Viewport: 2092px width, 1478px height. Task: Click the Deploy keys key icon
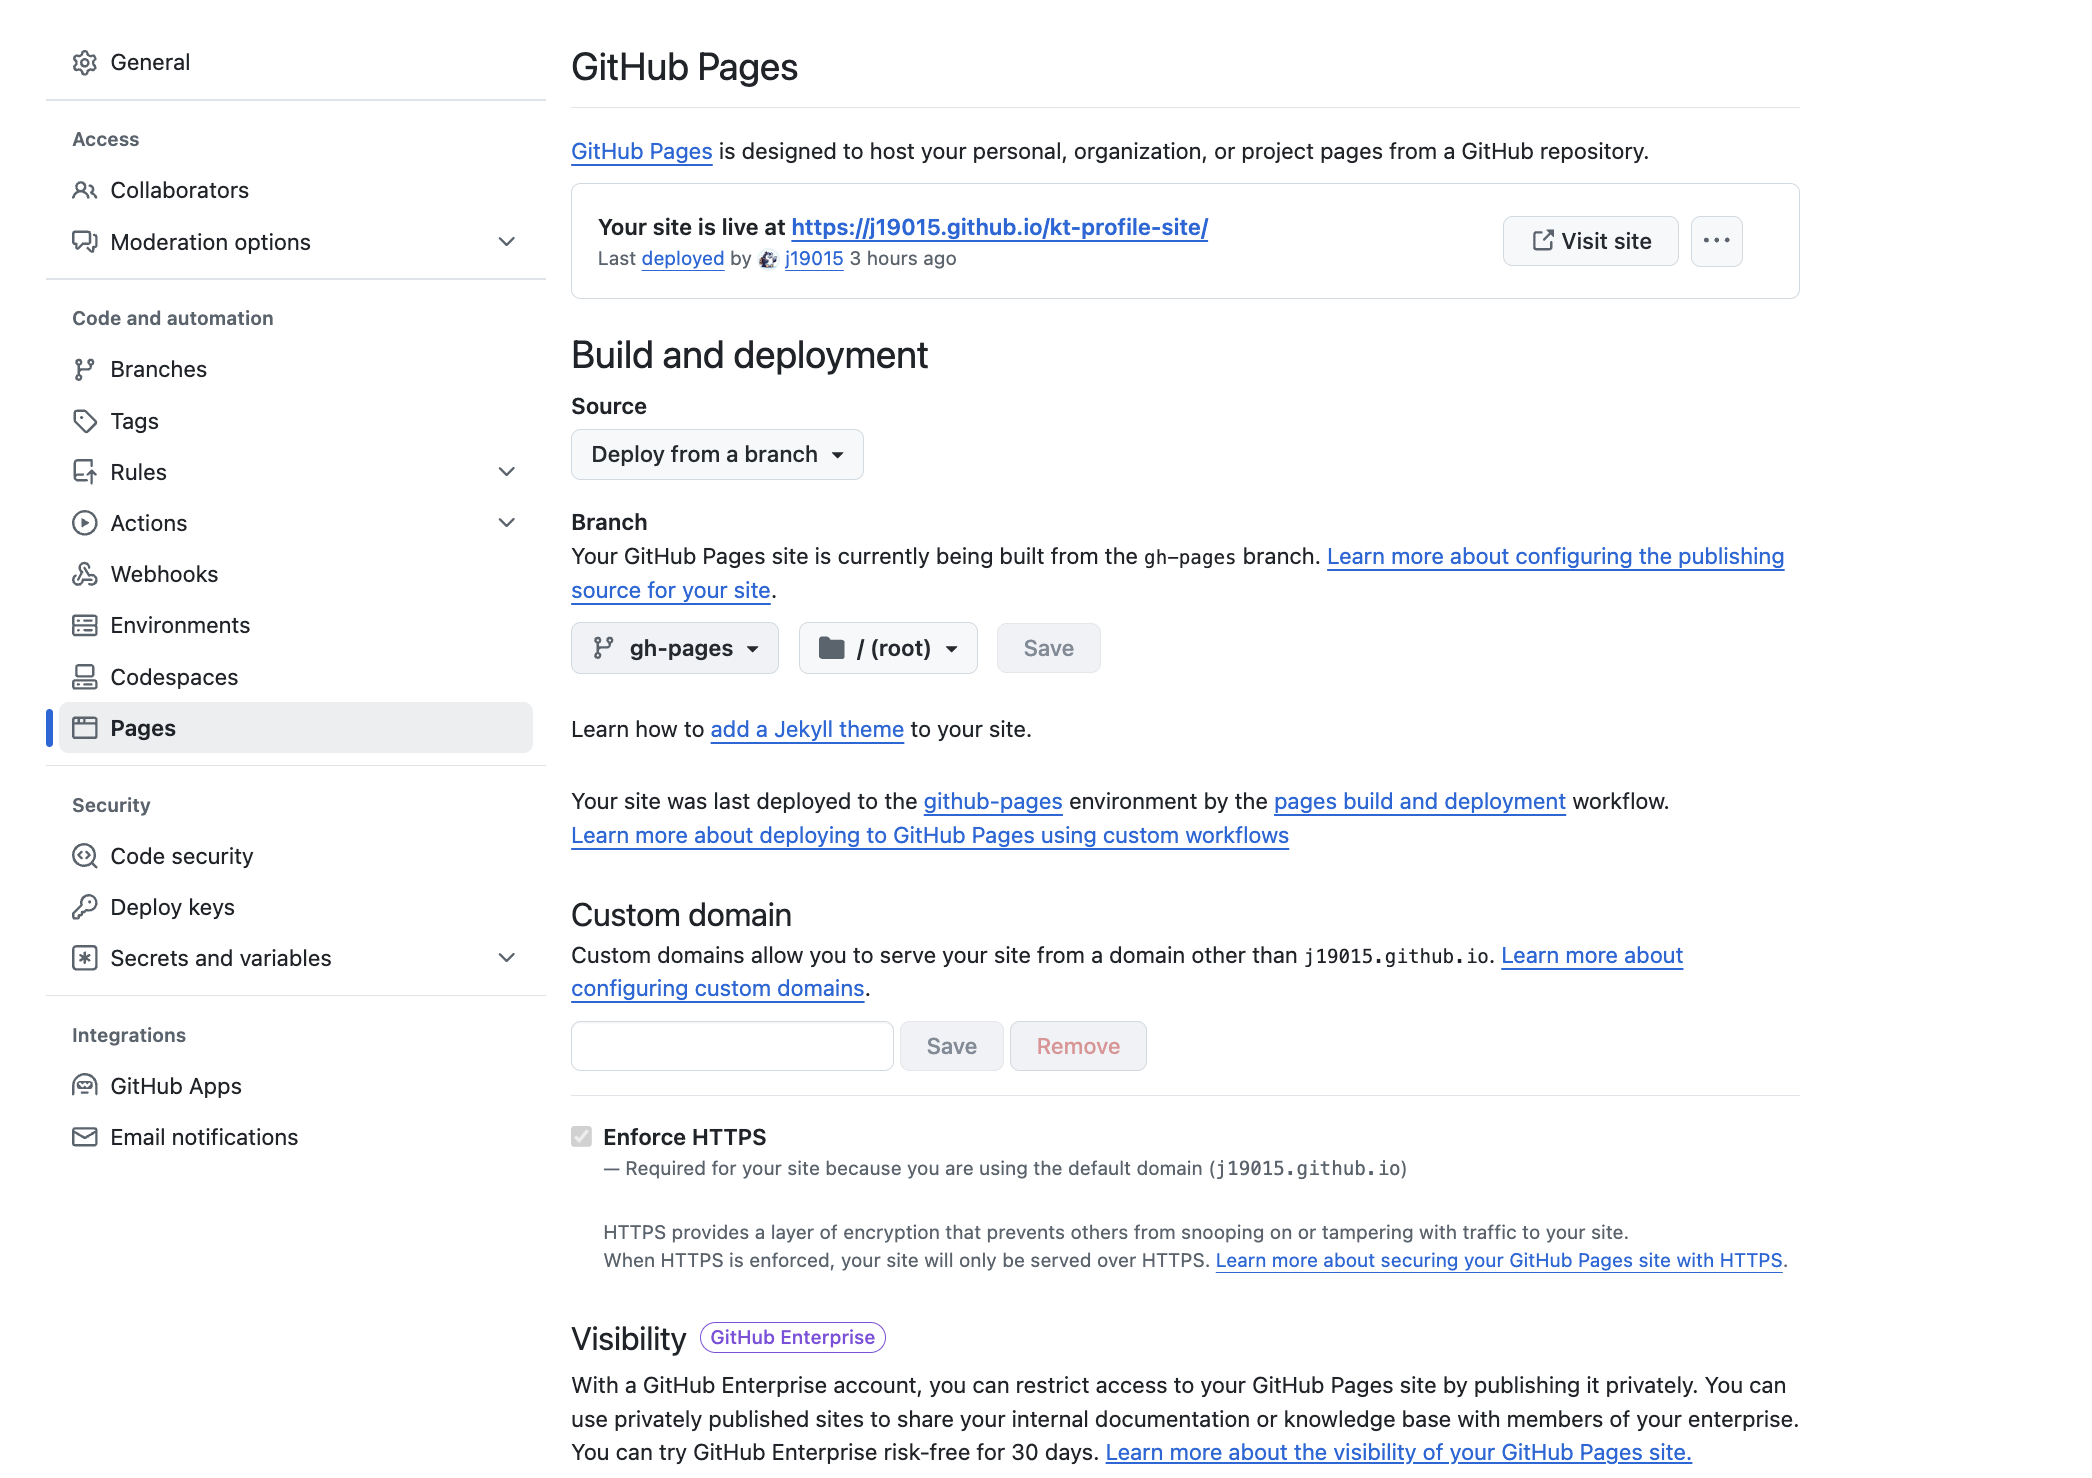pos(85,907)
